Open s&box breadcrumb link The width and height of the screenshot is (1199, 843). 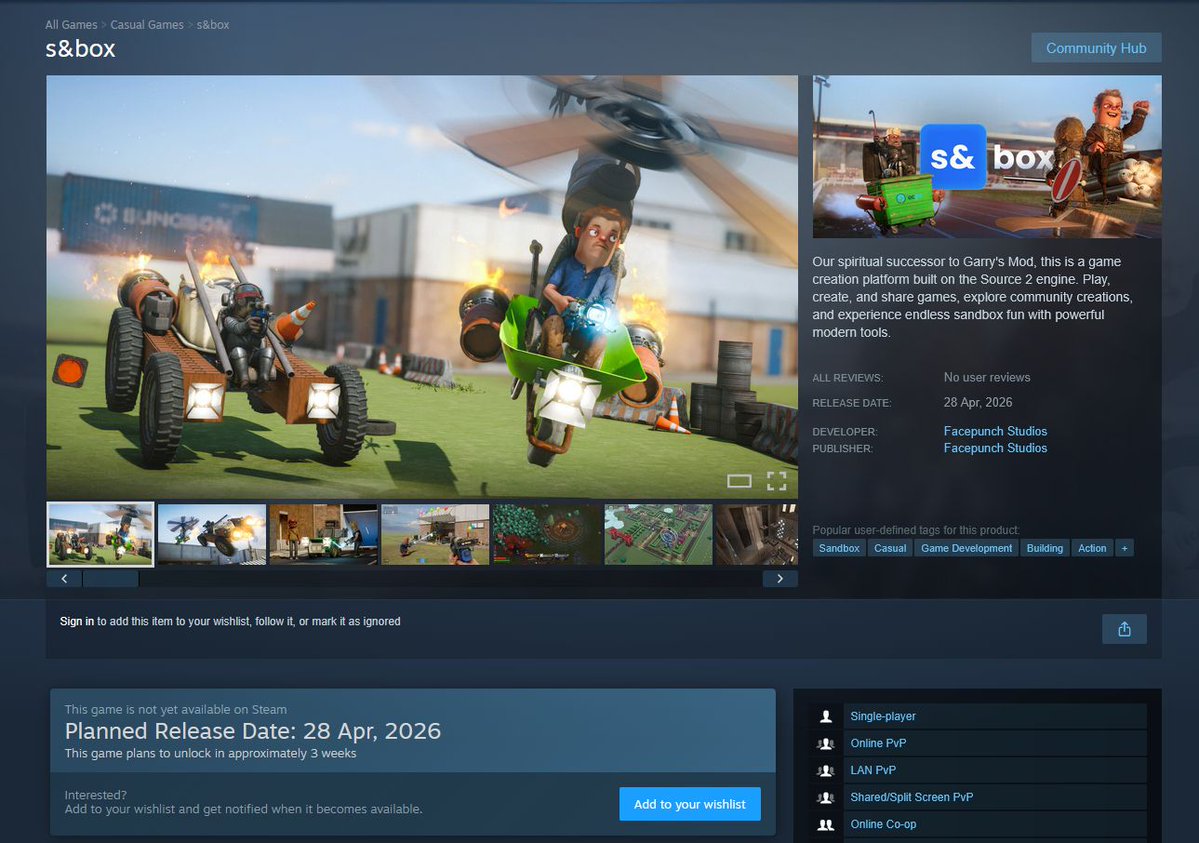pyautogui.click(x=213, y=24)
